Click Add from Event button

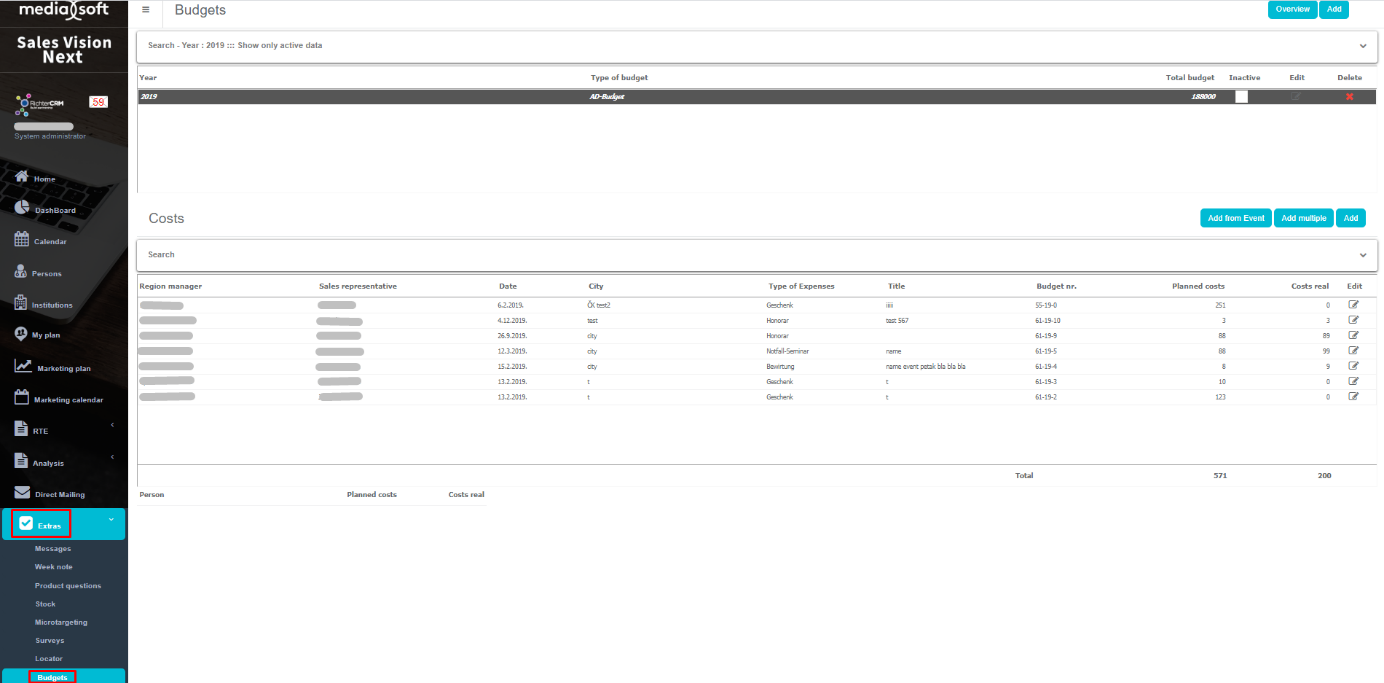1235,218
